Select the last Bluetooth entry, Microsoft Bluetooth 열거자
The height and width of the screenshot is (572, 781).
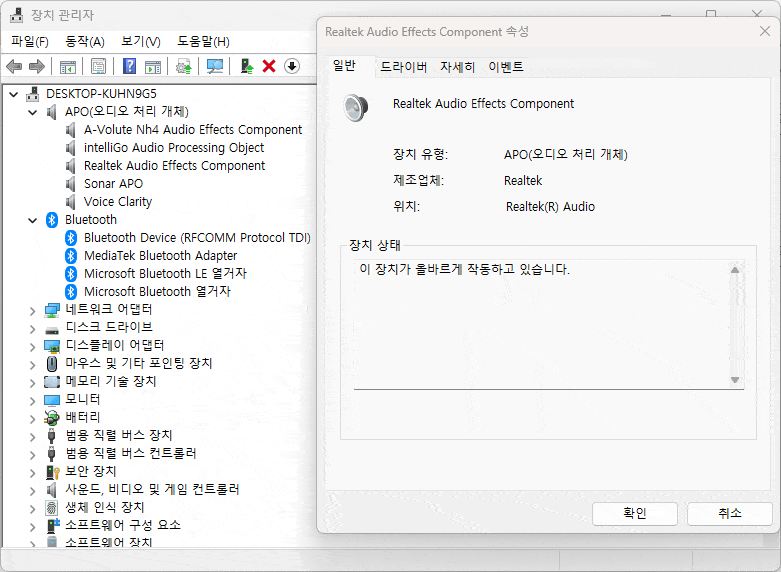click(x=157, y=291)
